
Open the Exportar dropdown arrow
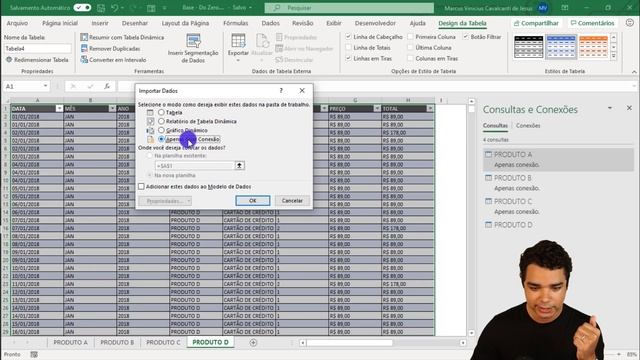pyautogui.click(x=238, y=60)
